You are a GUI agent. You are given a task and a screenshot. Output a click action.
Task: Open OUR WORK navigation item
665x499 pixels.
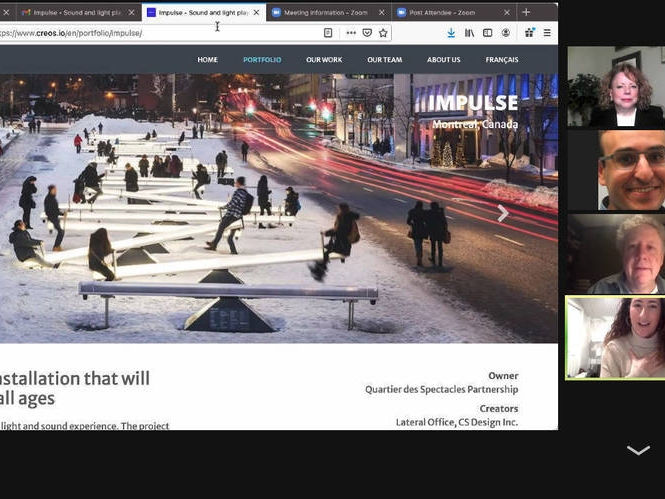324,60
